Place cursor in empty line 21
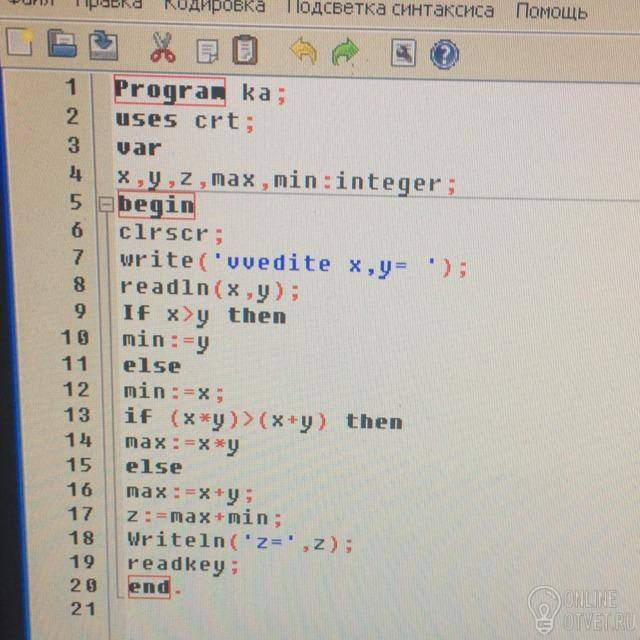The image size is (640, 640). click(x=286, y=610)
